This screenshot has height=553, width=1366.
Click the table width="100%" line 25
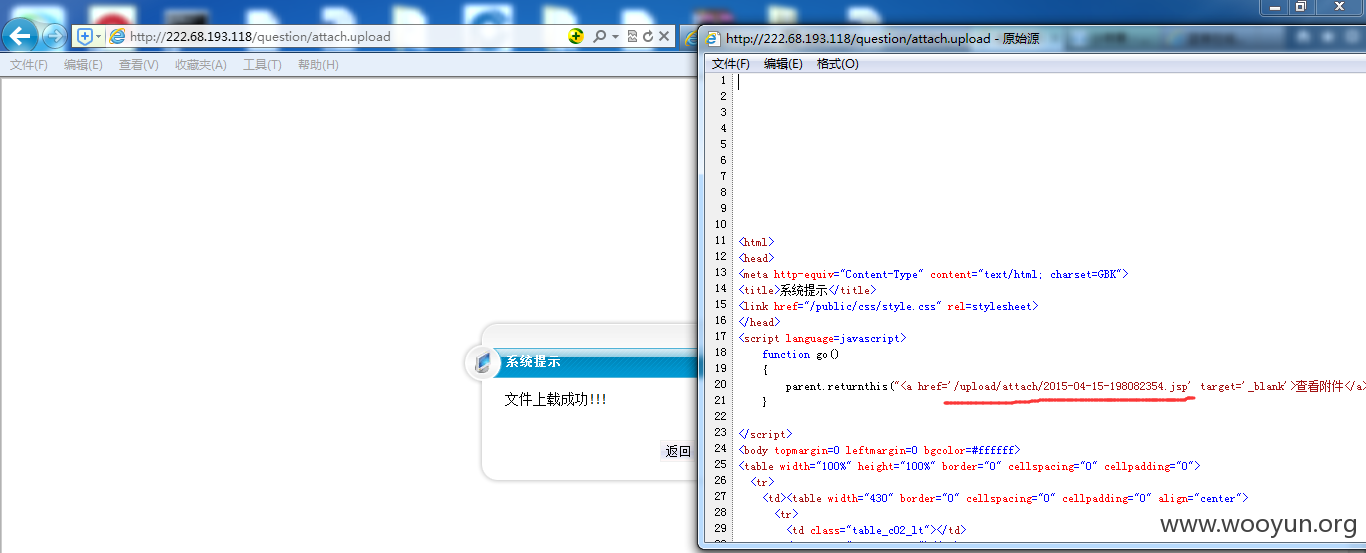pos(969,466)
